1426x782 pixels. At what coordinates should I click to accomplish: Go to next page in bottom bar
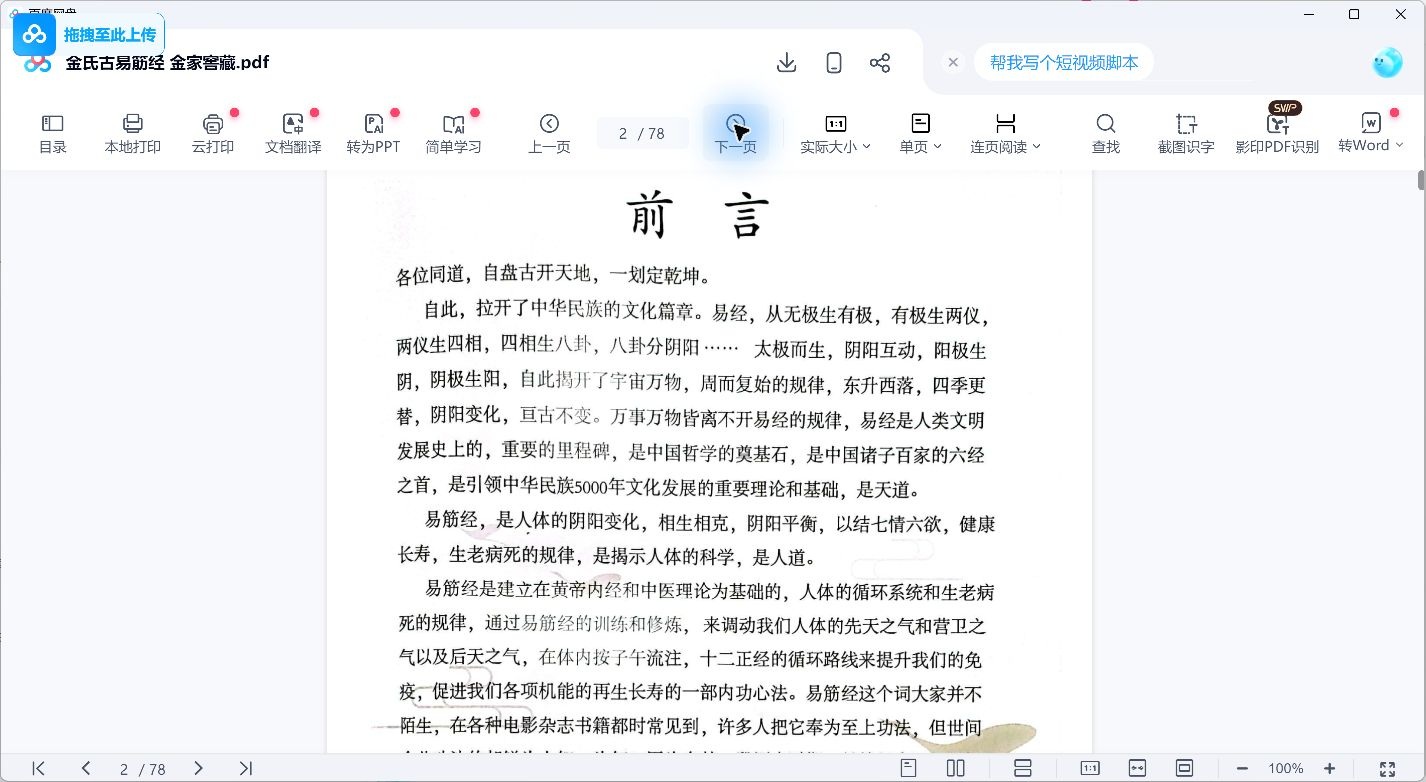point(198,768)
